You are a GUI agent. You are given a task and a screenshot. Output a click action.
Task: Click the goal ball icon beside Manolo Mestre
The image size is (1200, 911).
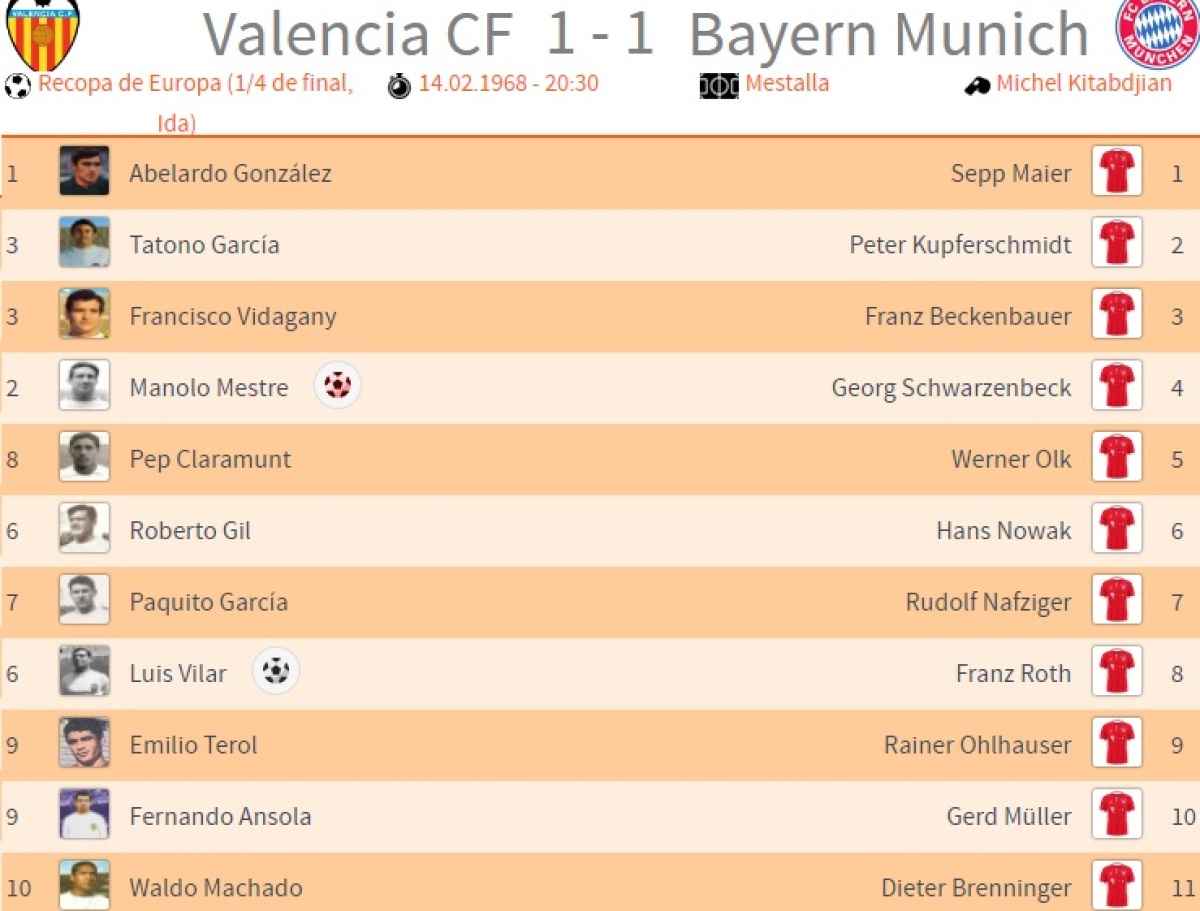pyautogui.click(x=338, y=386)
